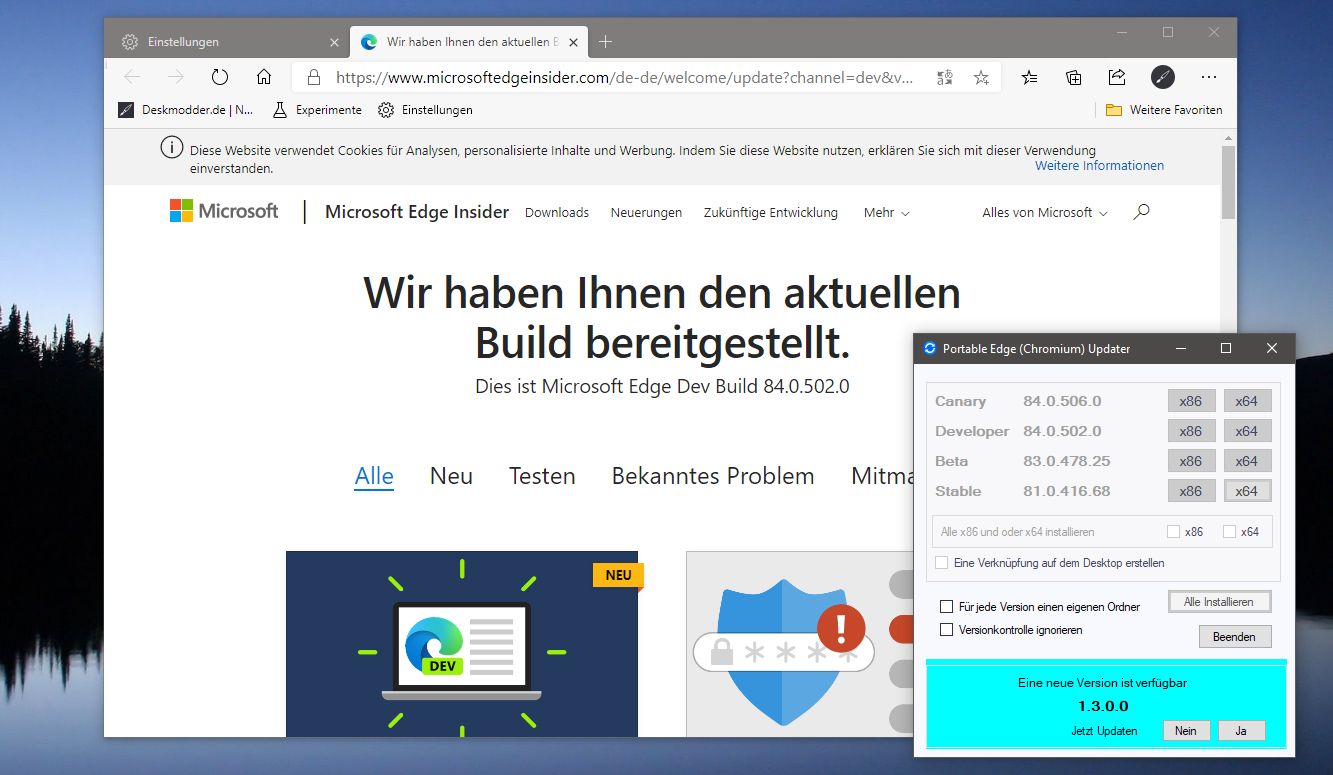Screen dimensions: 1333x775
Task: Open the favorites list icon
Action: click(1030, 77)
